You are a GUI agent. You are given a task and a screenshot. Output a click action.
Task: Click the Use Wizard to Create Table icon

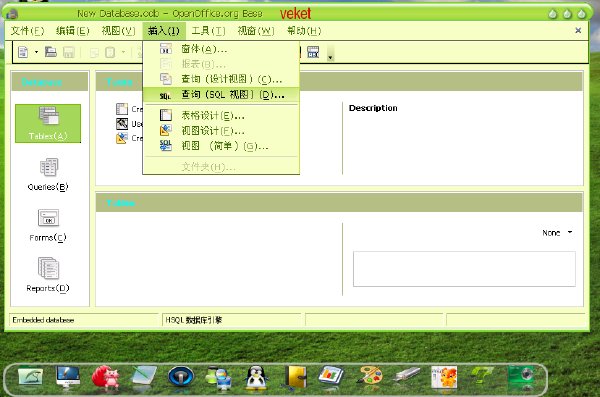pyautogui.click(x=122, y=123)
